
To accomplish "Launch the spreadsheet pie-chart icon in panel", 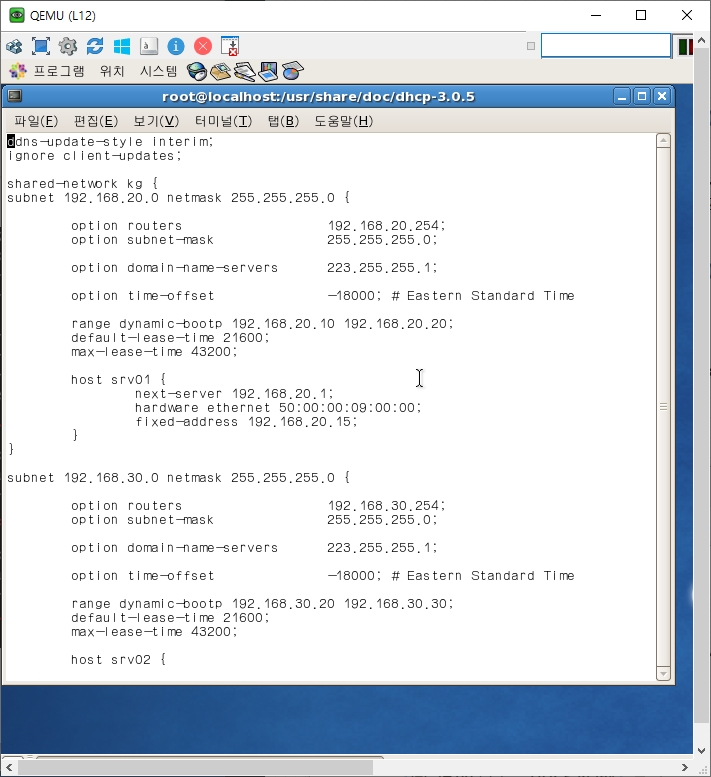I will click(x=292, y=71).
